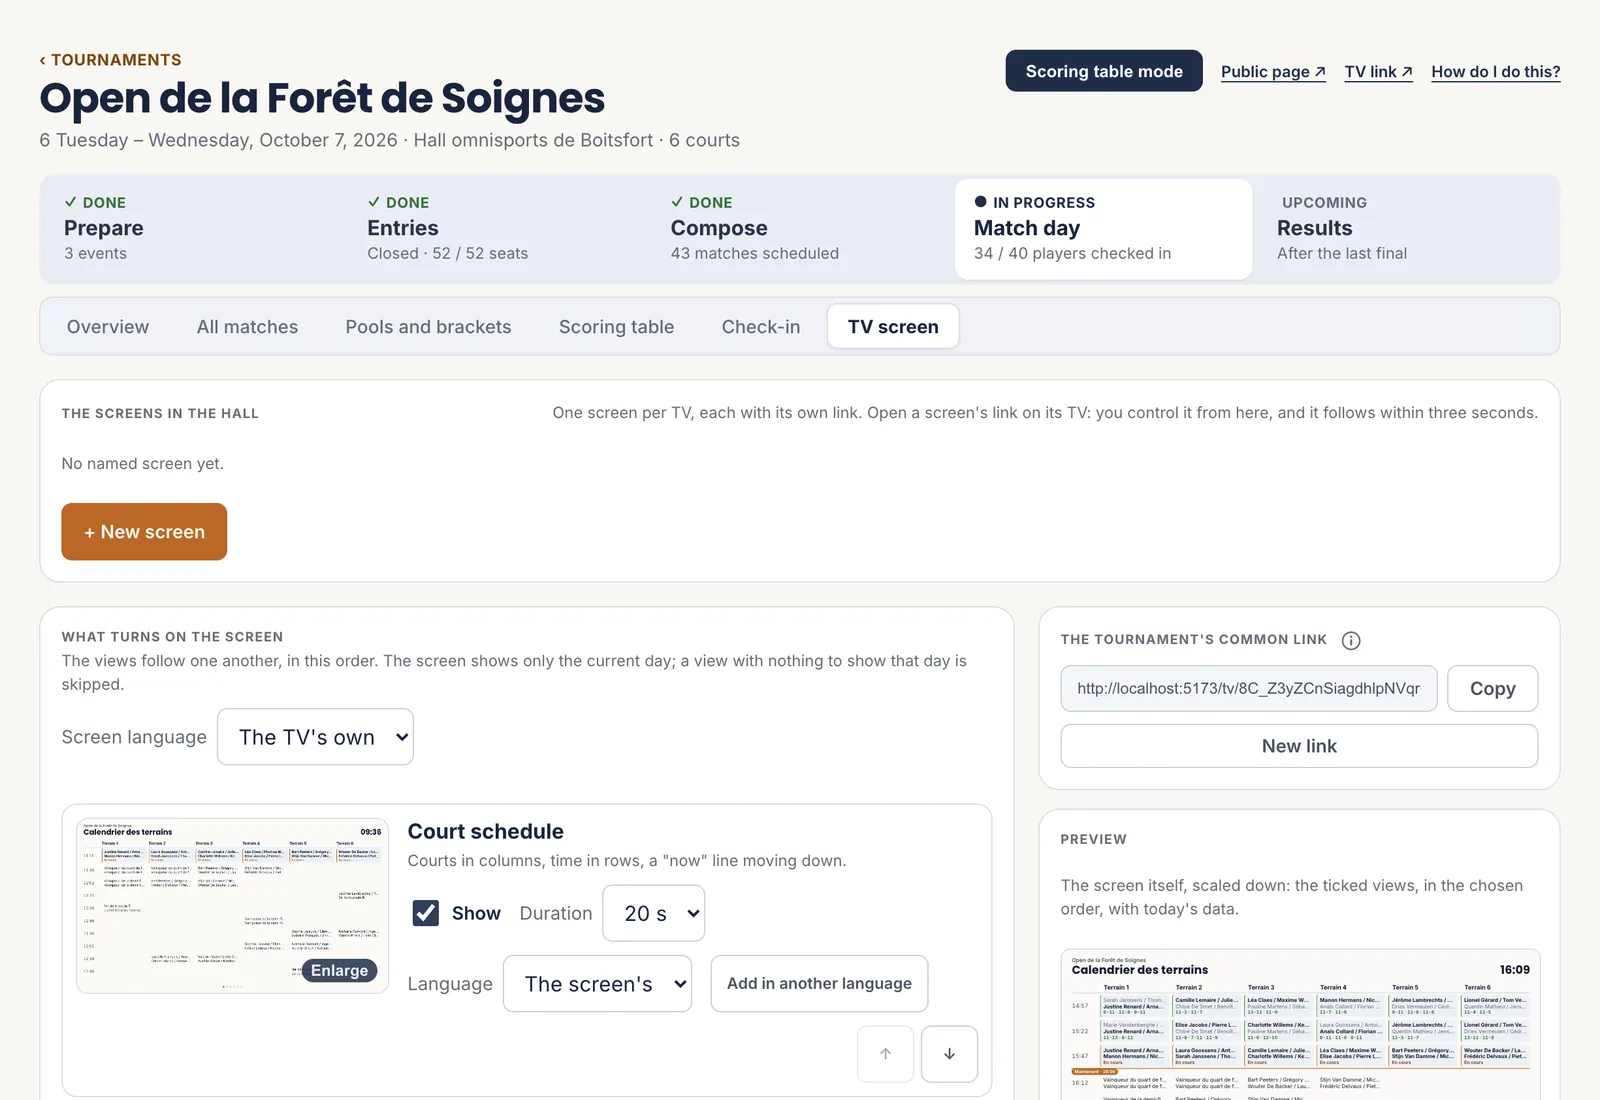
Task: Generate a New link
Action: [1299, 746]
